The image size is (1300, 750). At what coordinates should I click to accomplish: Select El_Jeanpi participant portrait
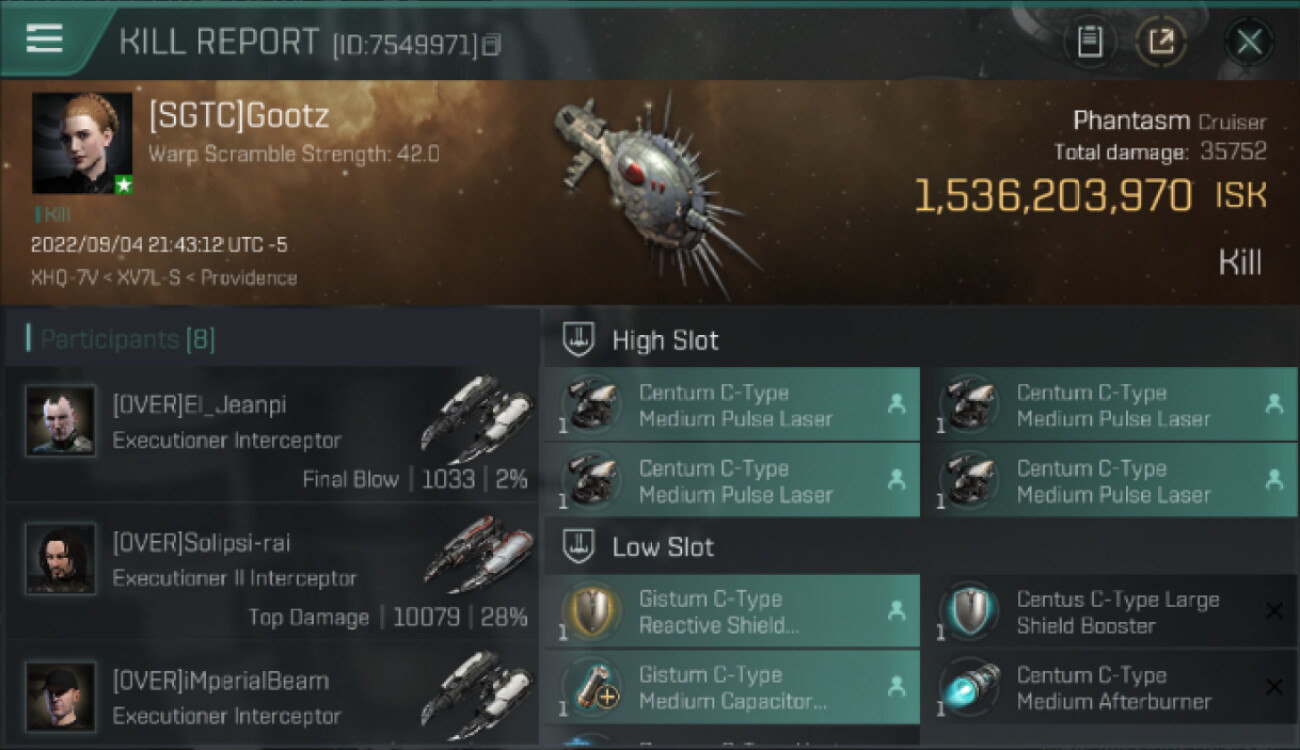tap(60, 422)
